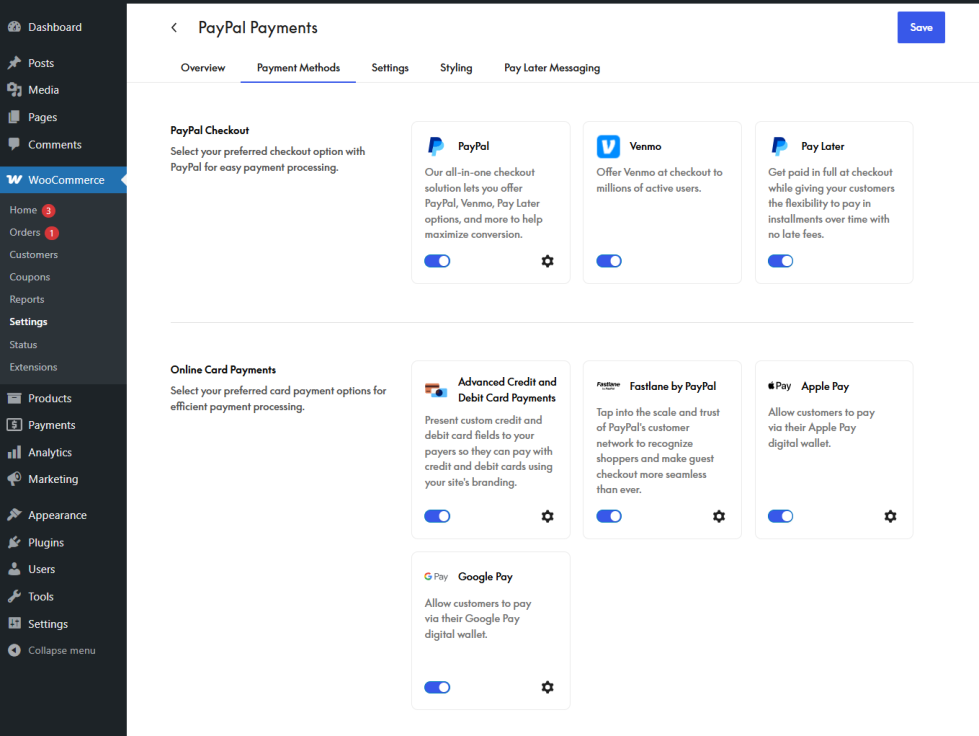979x736 pixels.
Task: Click the Marketing megaphone icon
Action: tap(14, 479)
